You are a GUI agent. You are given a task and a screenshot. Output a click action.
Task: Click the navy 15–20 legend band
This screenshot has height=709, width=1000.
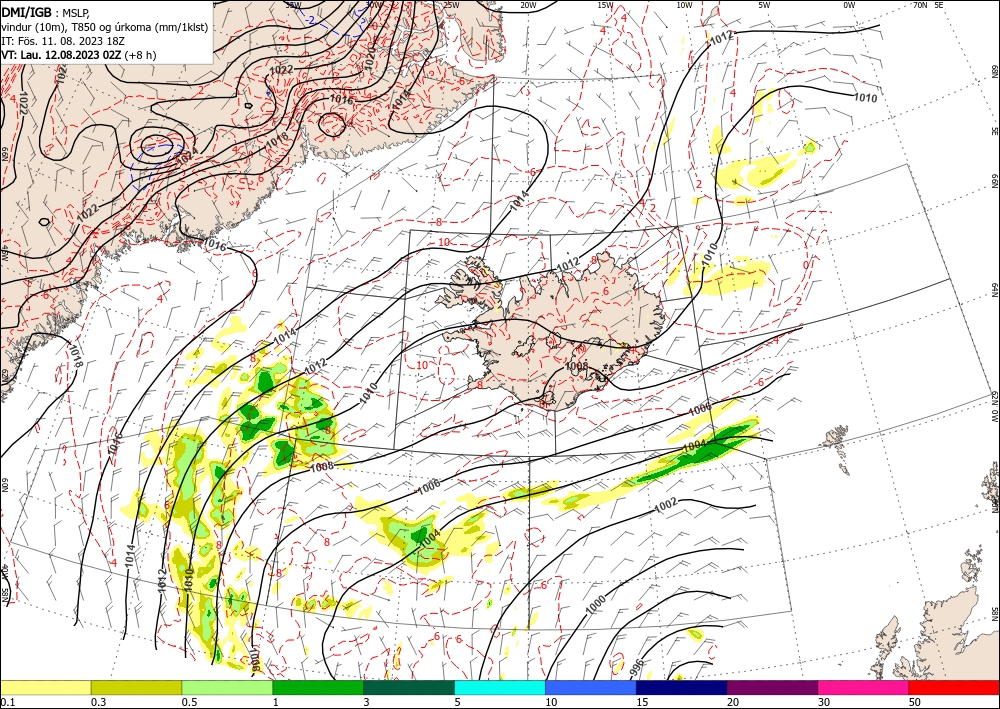tap(682, 687)
